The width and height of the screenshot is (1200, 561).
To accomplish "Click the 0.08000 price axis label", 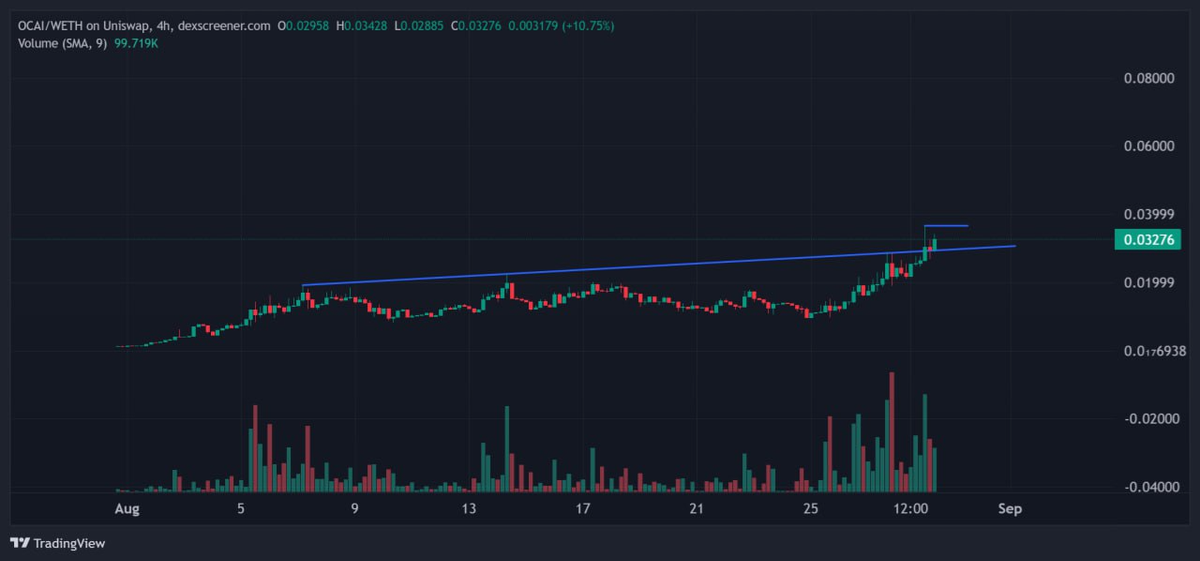I will click(1150, 78).
